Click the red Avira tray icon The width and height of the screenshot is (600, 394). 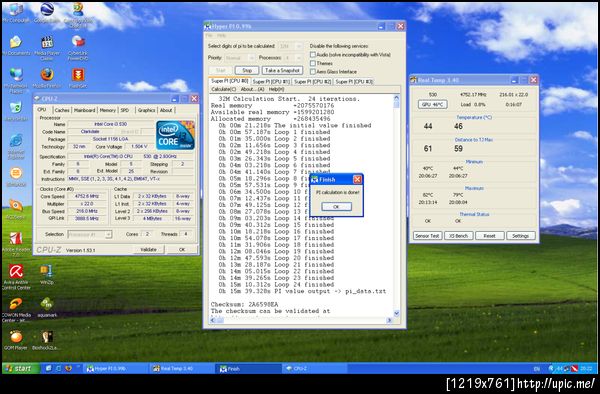(574, 368)
